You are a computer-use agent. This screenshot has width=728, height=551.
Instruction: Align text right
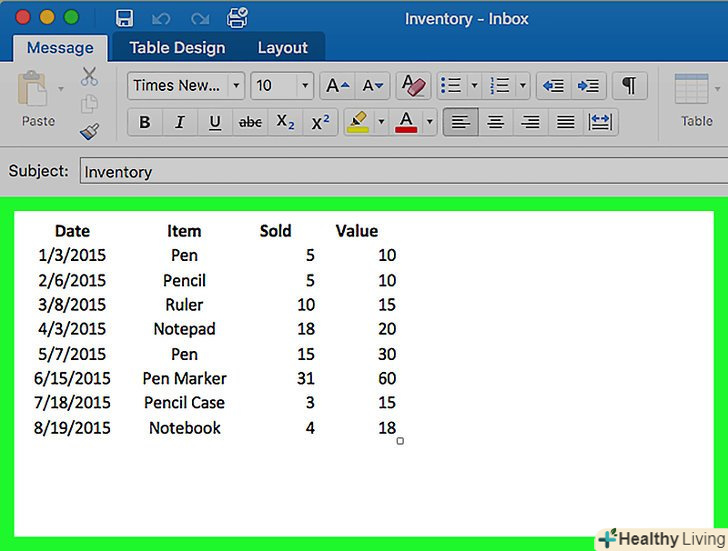[530, 122]
